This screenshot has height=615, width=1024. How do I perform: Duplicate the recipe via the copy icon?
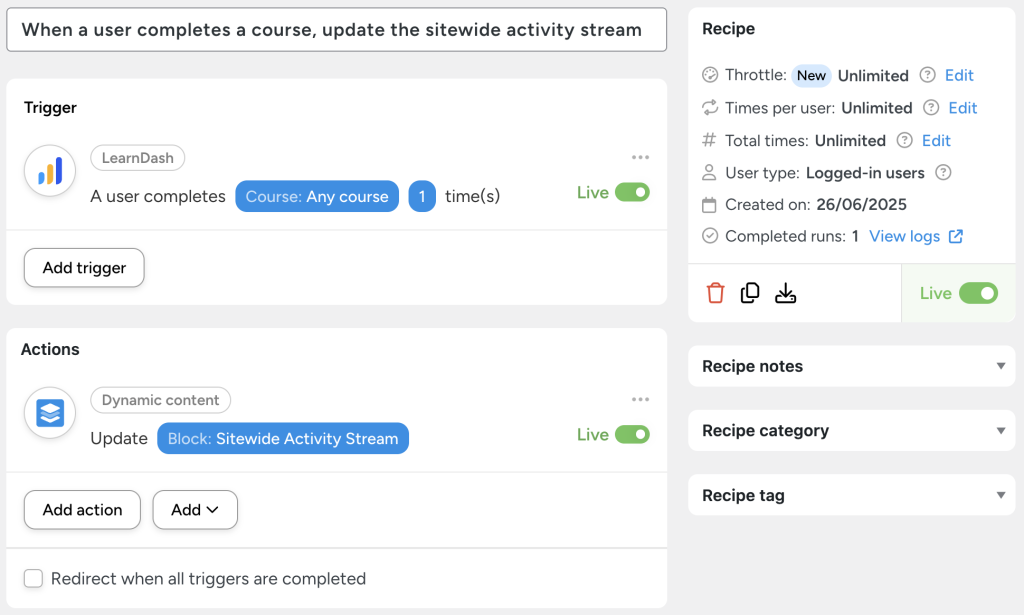coord(750,292)
